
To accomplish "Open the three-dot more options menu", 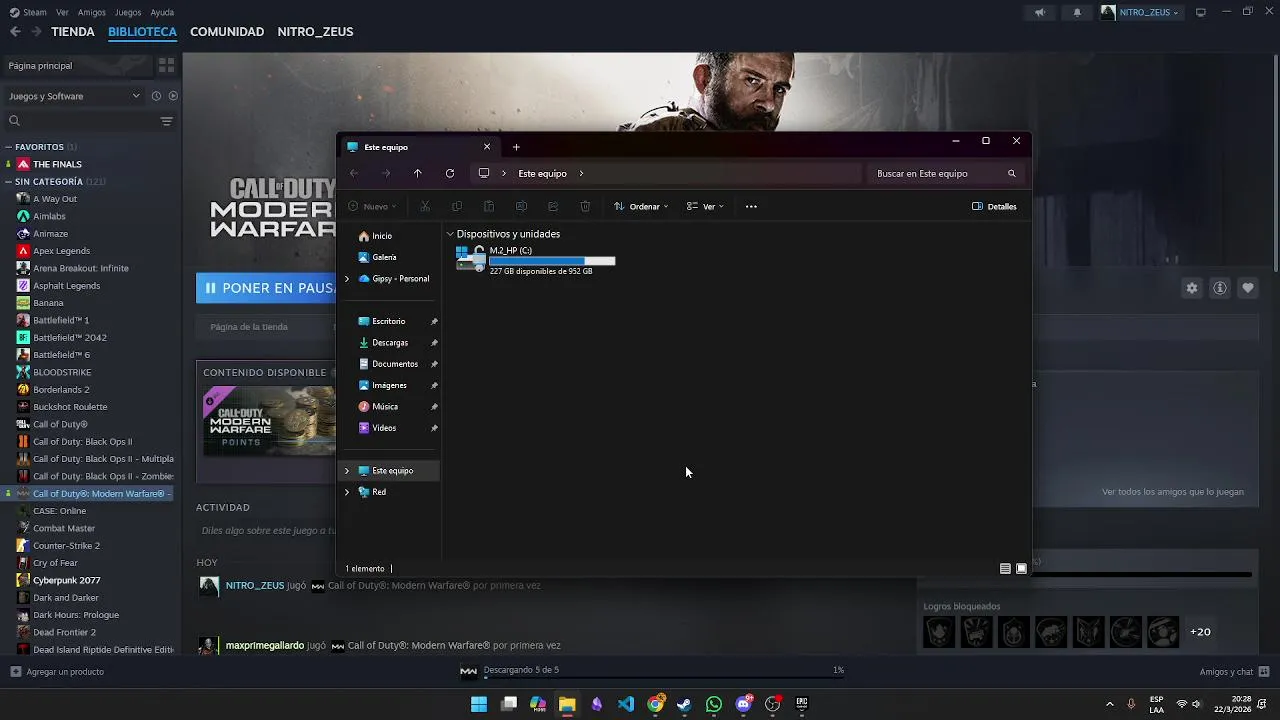I will [751, 206].
